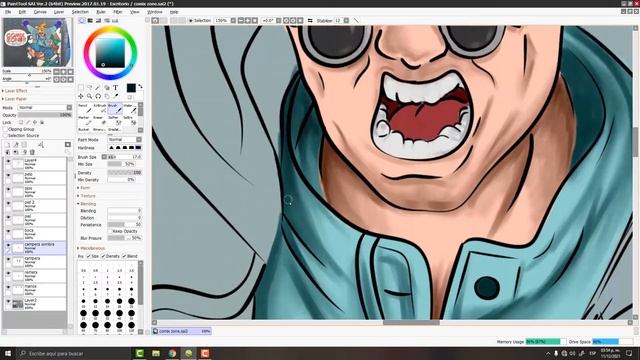Toggle the Blend pressure checkbox
Viewport: 640px width, 360px height.
pyautogui.click(x=124, y=256)
